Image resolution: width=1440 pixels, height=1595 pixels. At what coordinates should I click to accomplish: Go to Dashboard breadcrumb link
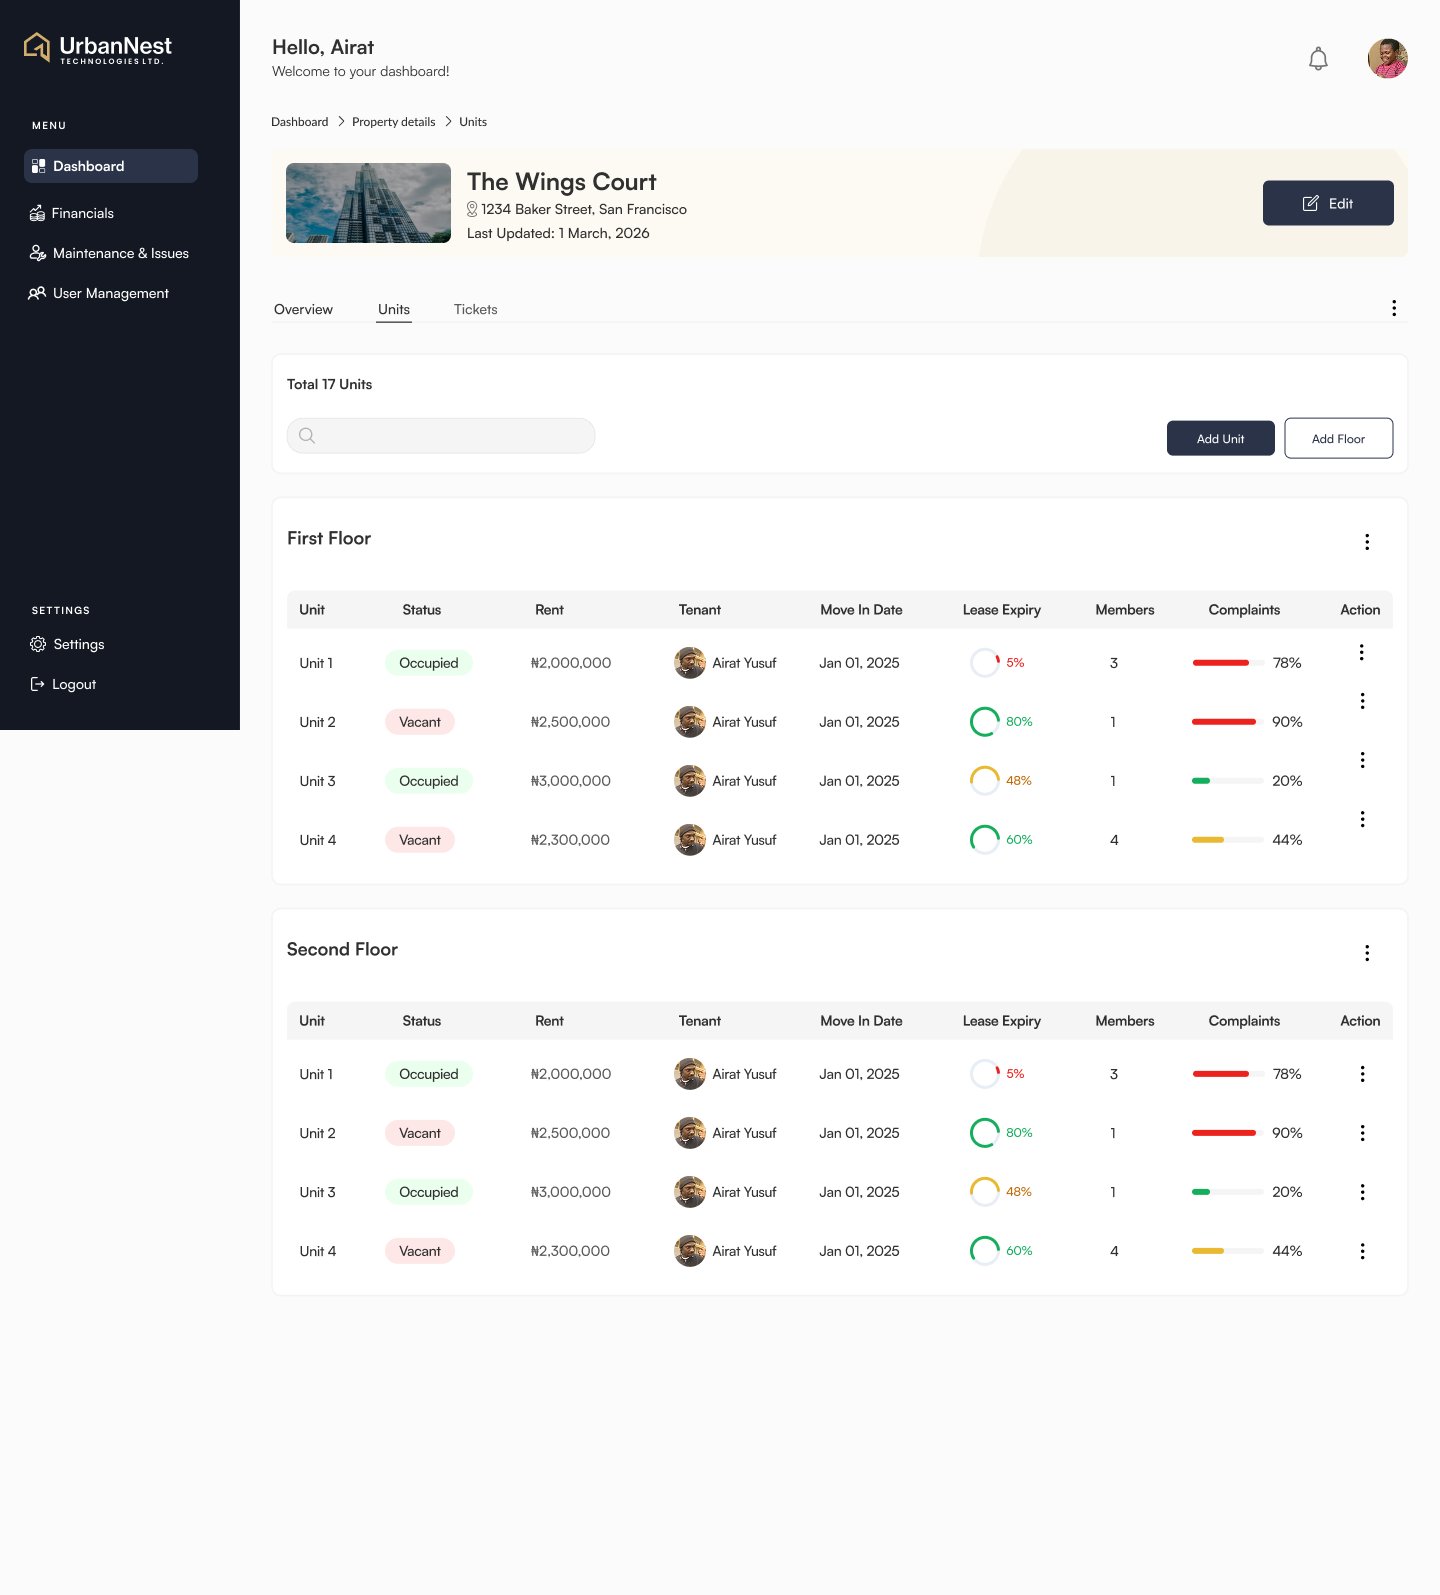pyautogui.click(x=300, y=122)
